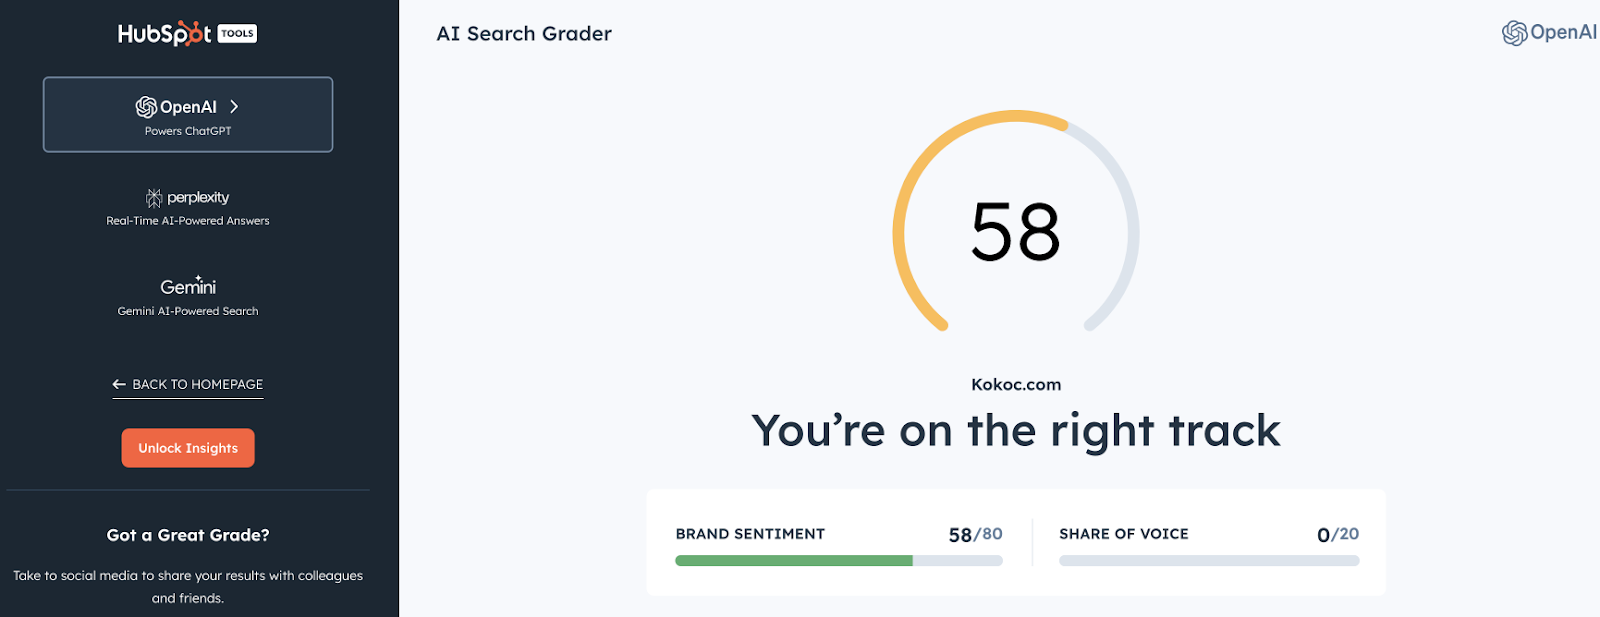Click the OpenAI logo at top right

point(1548,33)
